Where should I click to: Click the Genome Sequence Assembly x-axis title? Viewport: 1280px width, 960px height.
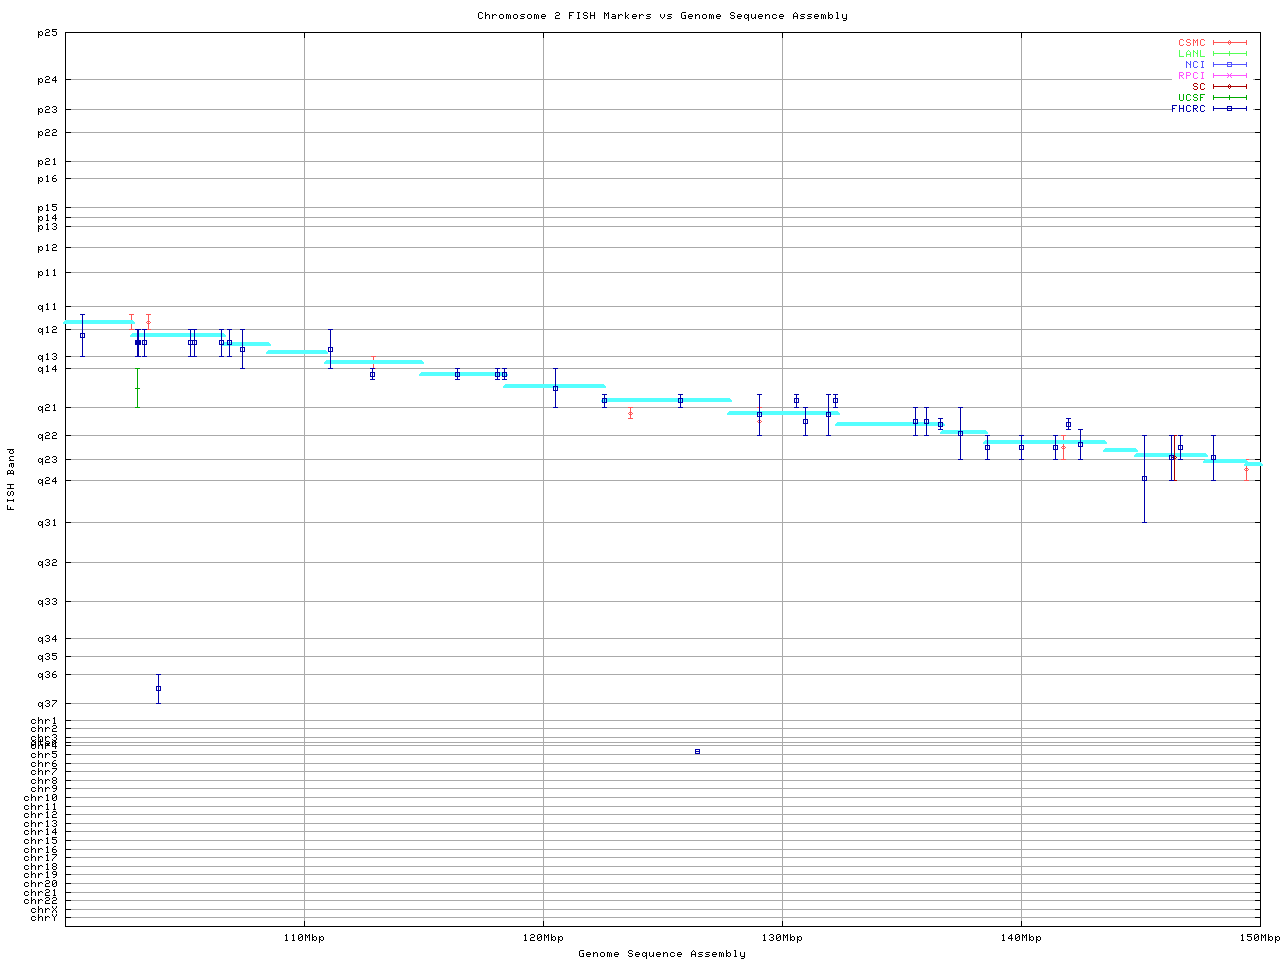click(662, 954)
